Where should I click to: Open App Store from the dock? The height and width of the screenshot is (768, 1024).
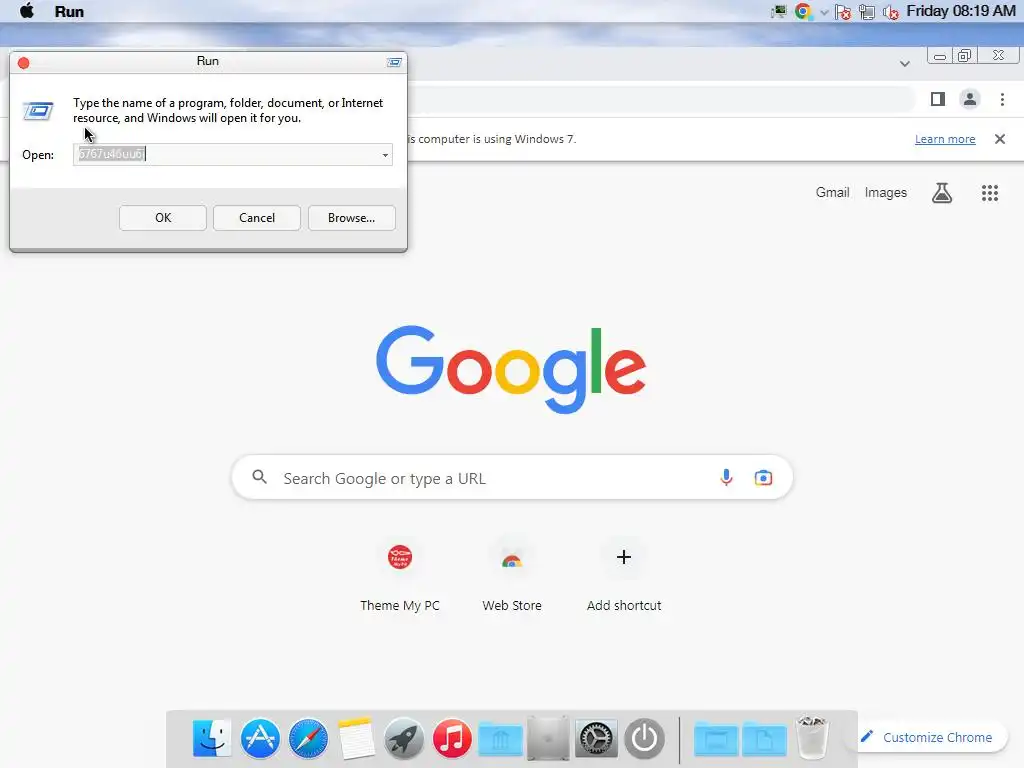click(260, 738)
